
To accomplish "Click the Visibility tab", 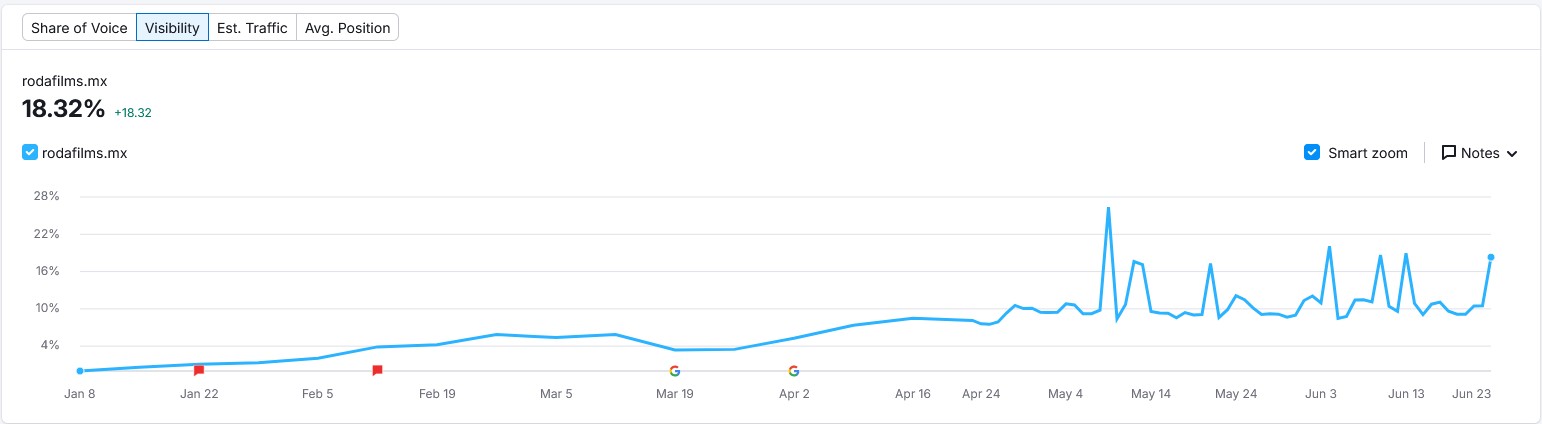I will 172,28.
